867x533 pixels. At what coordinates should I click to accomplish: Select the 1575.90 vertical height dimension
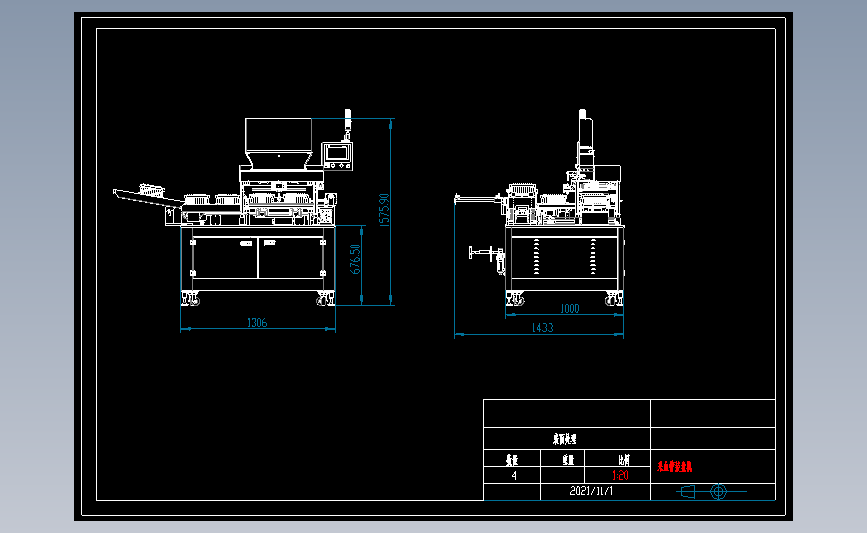385,210
